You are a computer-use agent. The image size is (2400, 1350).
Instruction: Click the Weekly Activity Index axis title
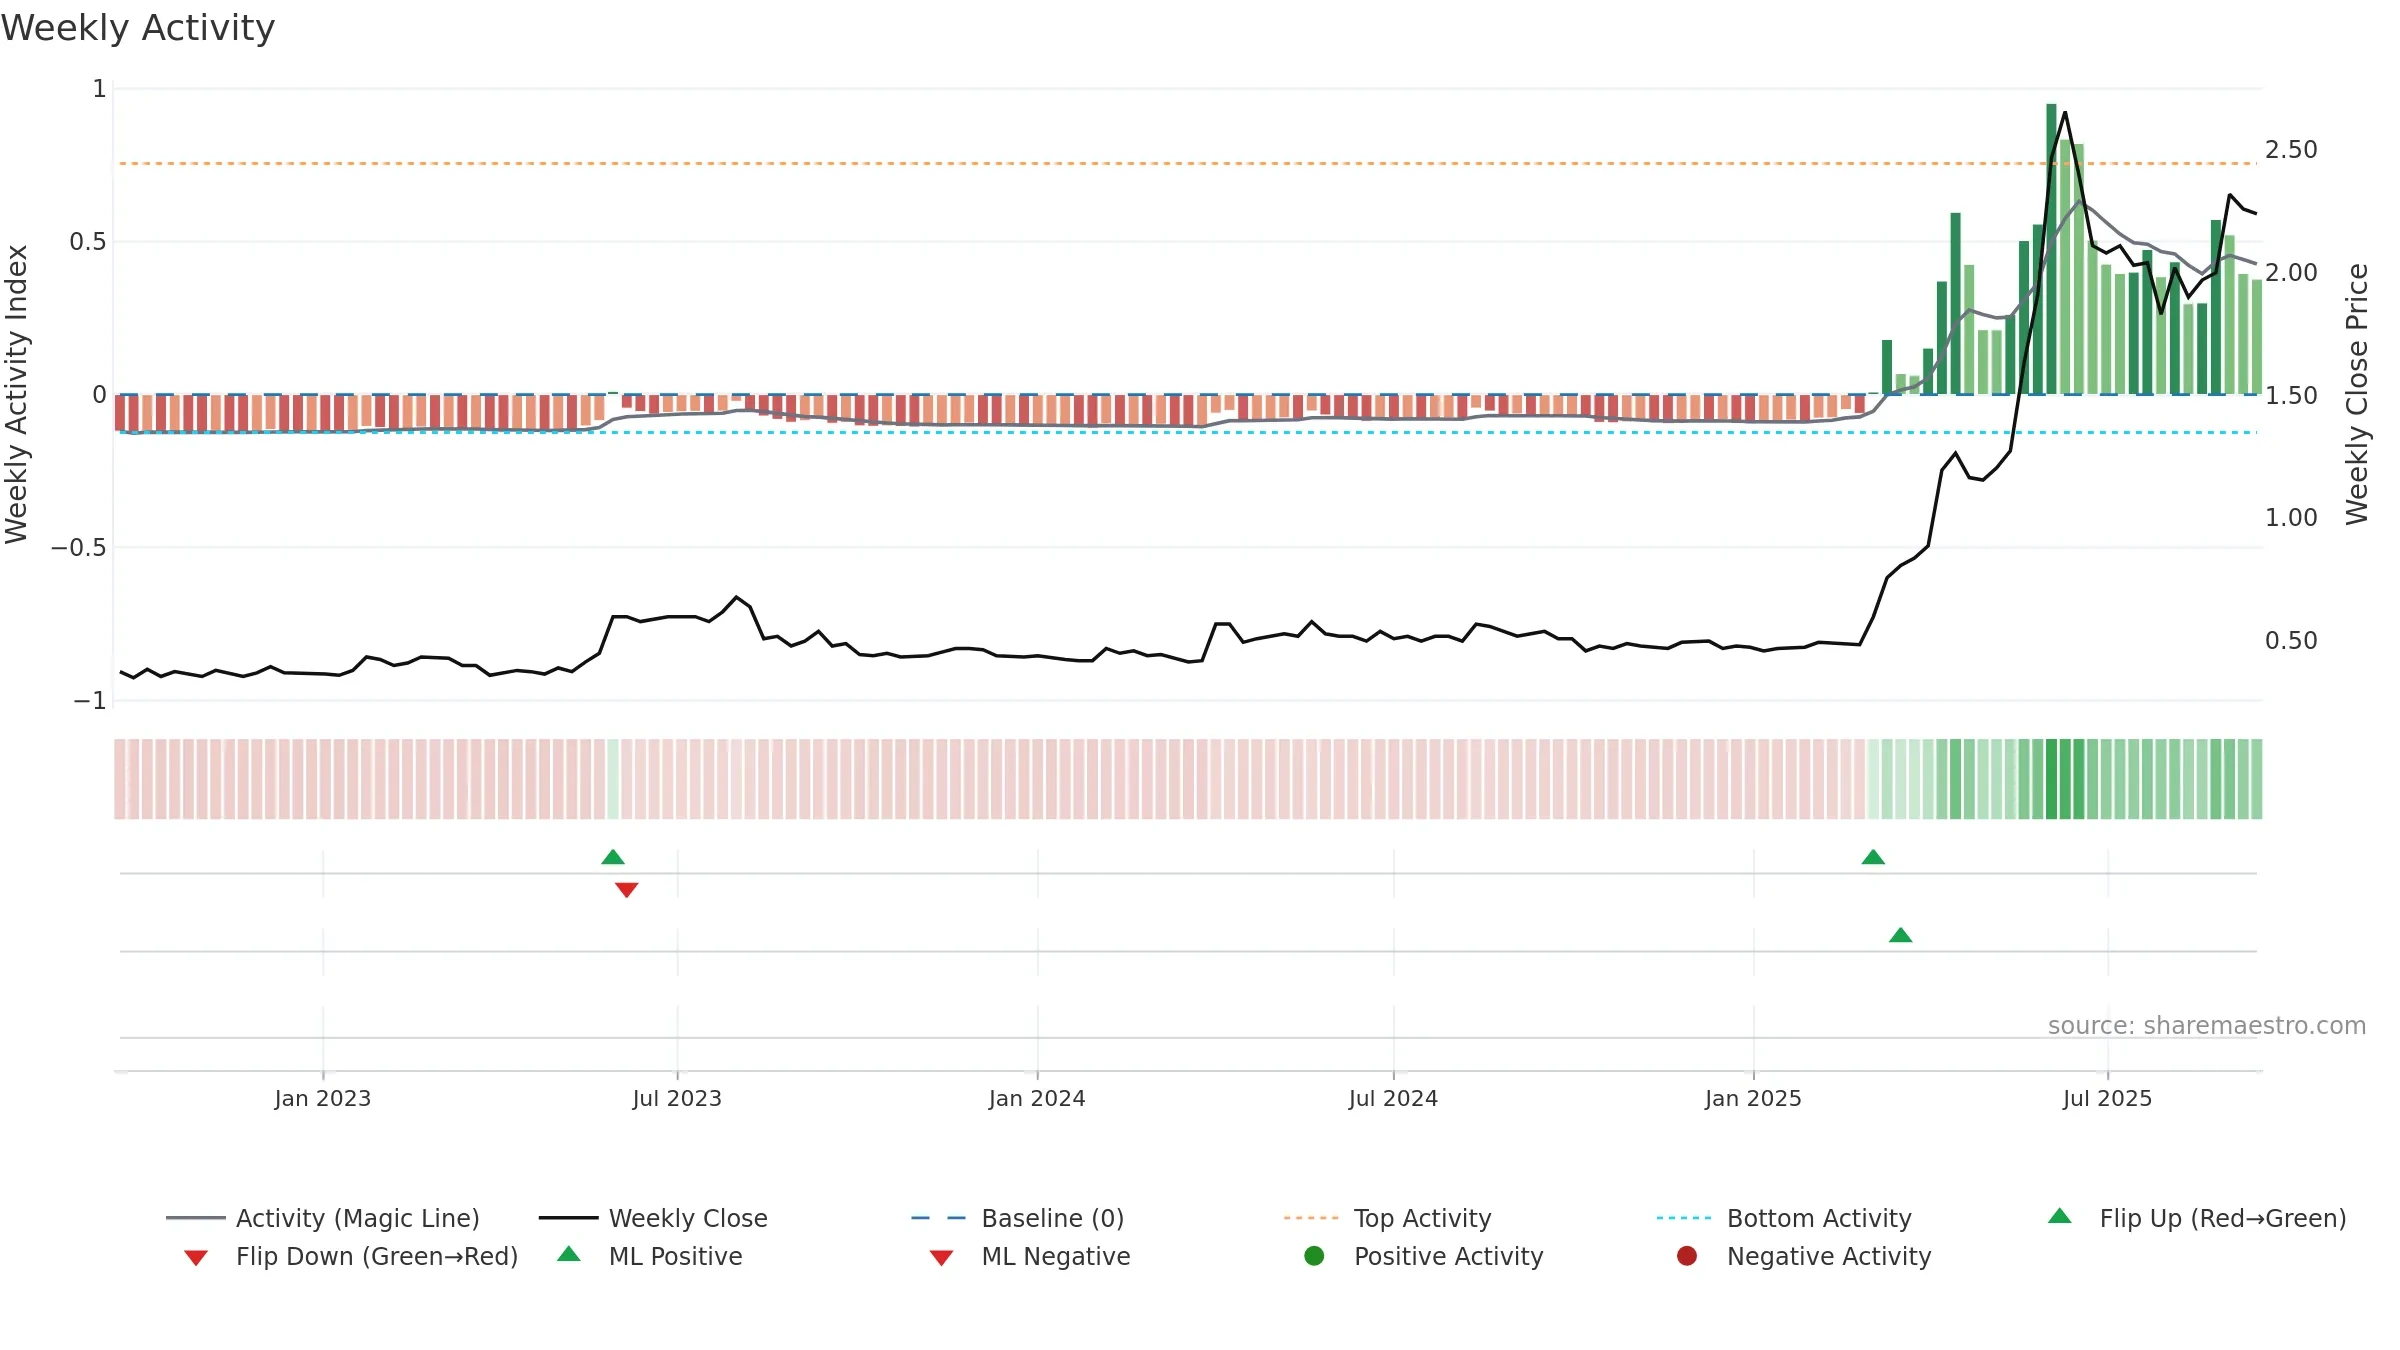[17, 394]
